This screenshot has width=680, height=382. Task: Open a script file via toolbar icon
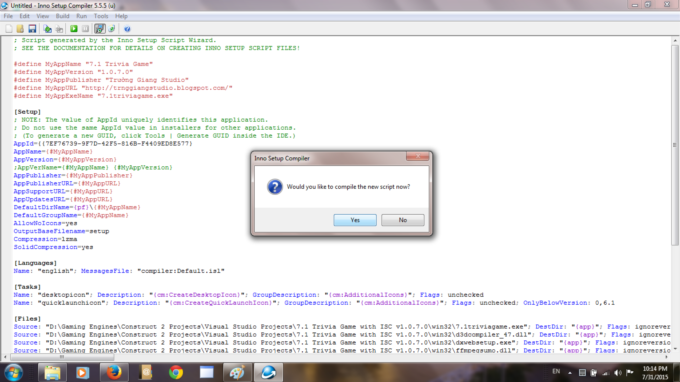pos(20,29)
